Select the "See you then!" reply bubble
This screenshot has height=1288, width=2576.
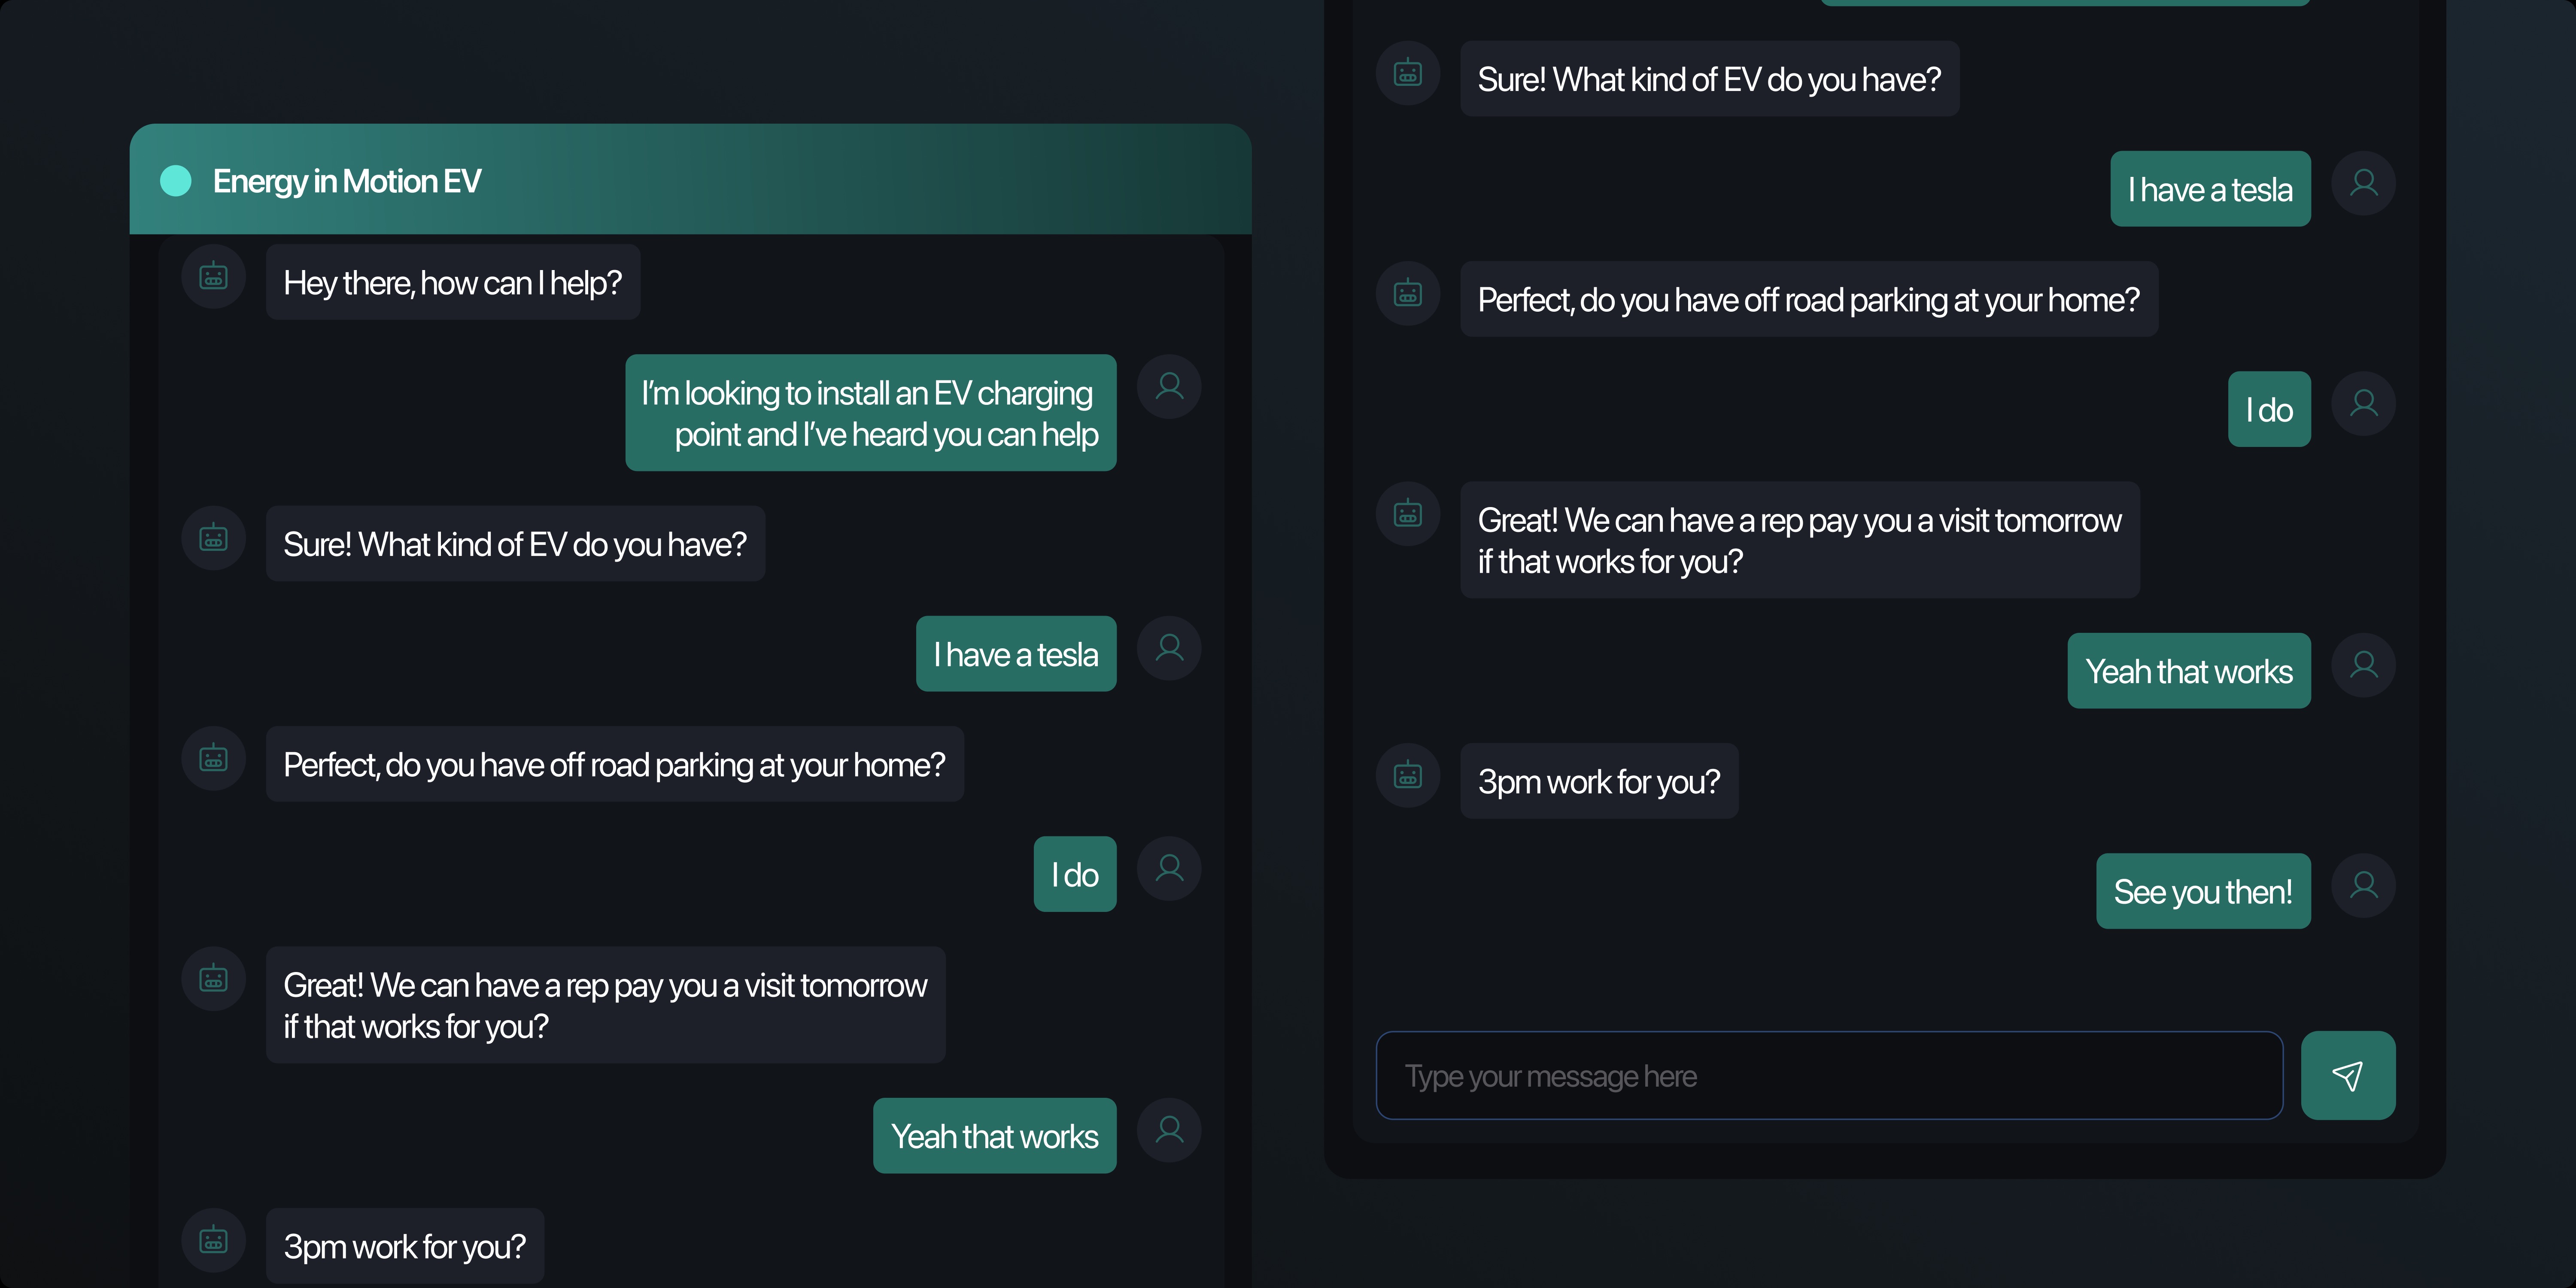[2202, 891]
